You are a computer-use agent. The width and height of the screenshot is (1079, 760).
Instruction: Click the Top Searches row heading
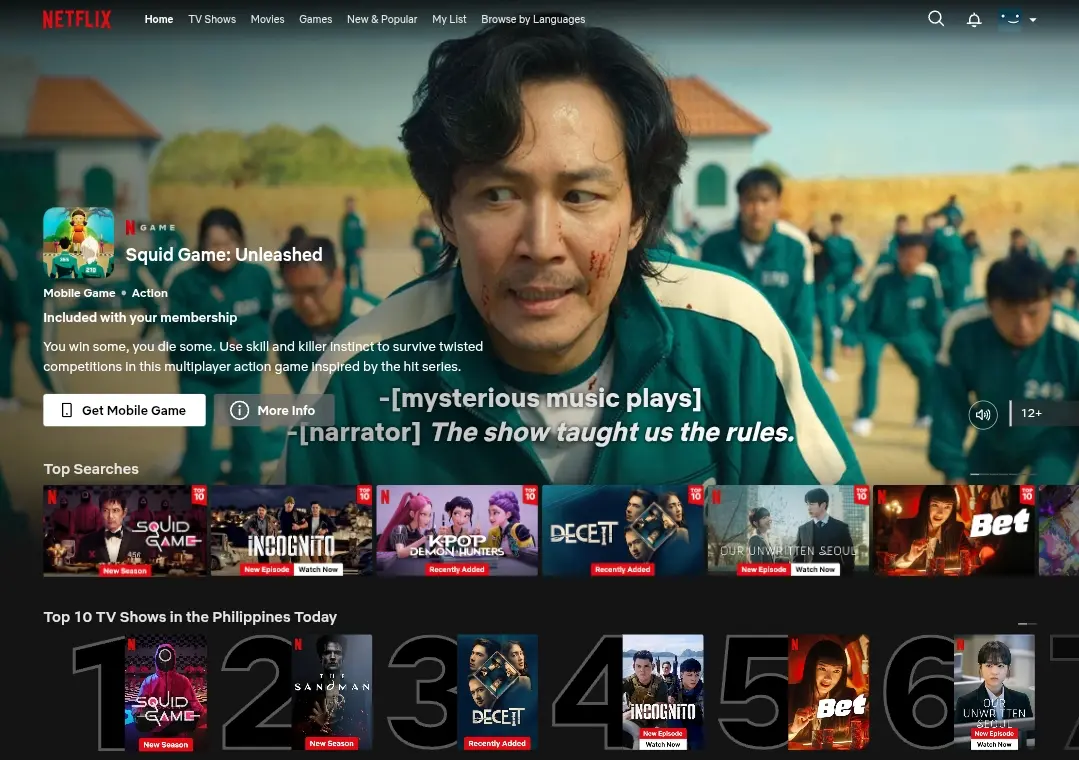tap(91, 469)
